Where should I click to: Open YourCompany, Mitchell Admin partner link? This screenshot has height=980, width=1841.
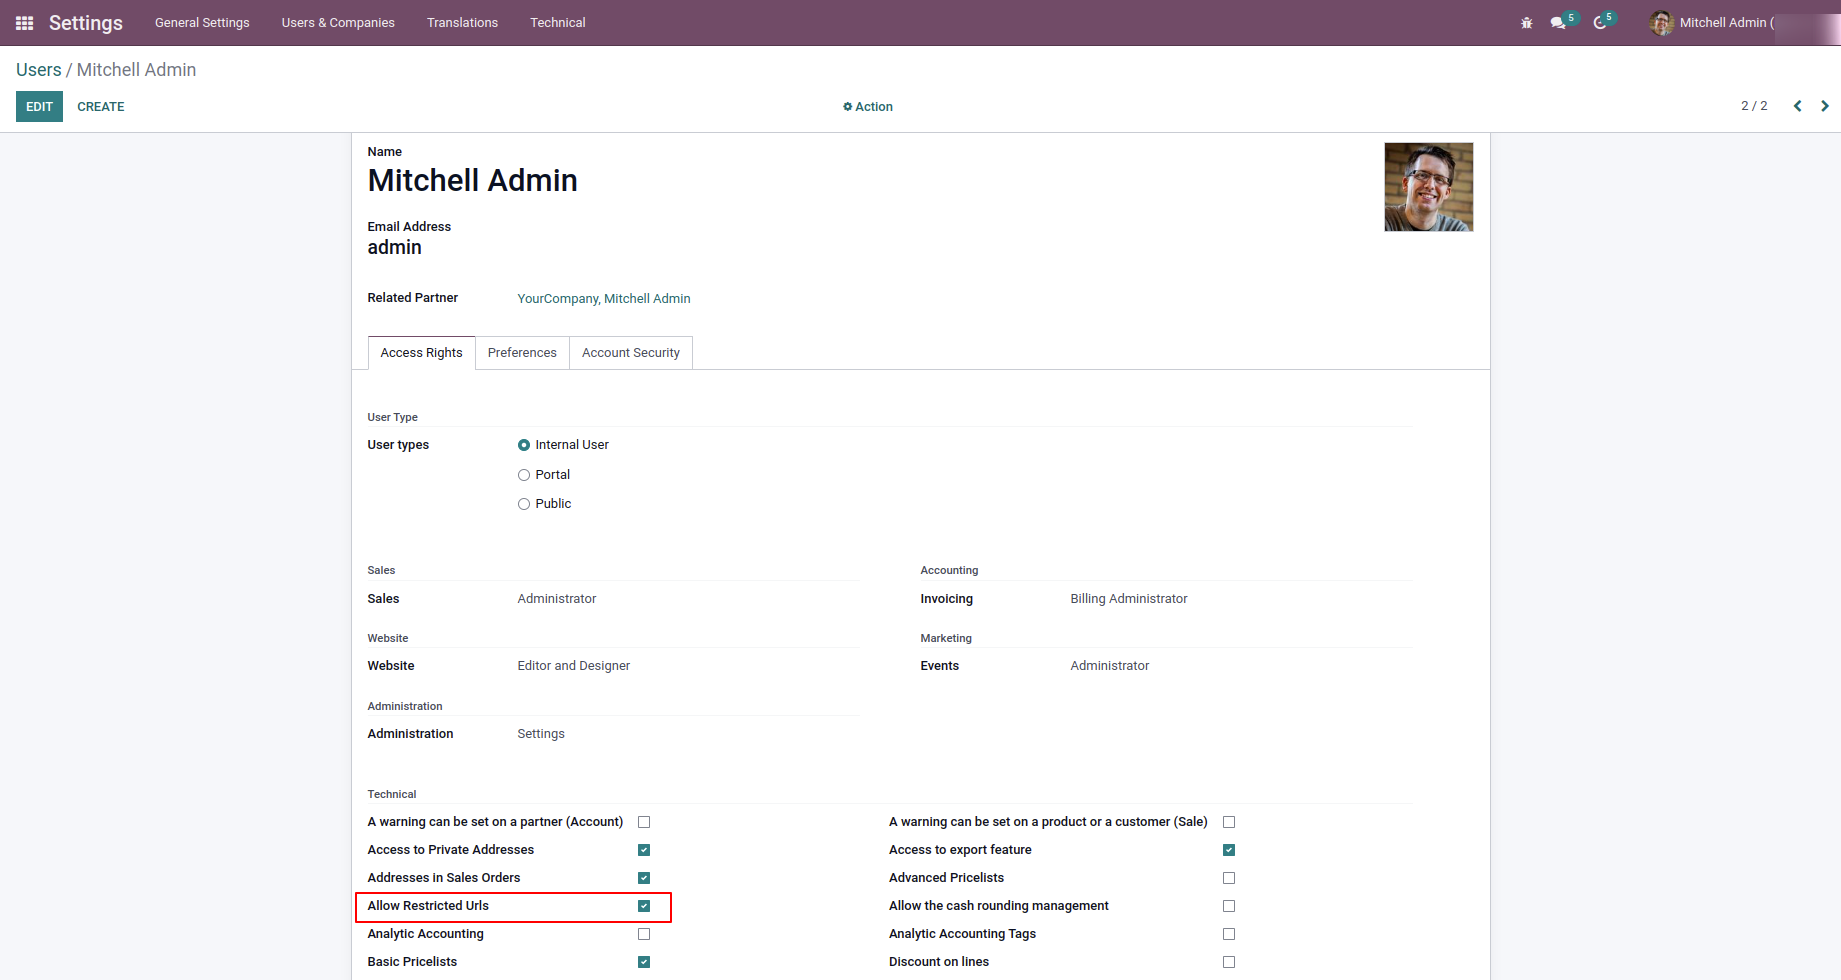point(604,299)
